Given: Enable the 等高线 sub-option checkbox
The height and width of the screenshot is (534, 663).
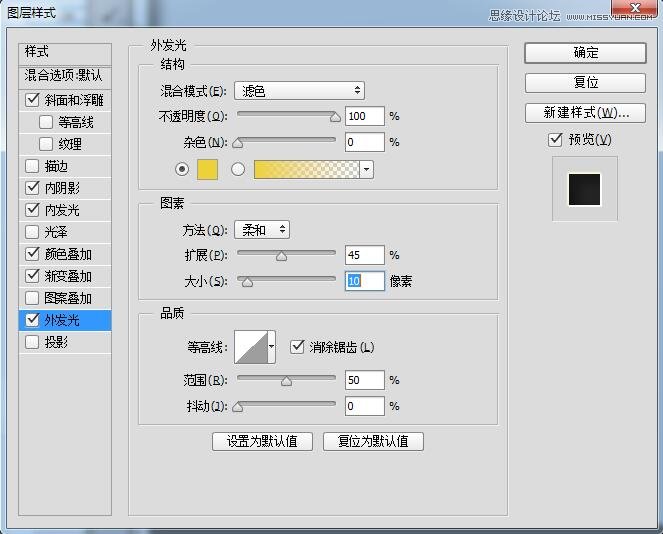Looking at the screenshot, I should click(x=46, y=122).
